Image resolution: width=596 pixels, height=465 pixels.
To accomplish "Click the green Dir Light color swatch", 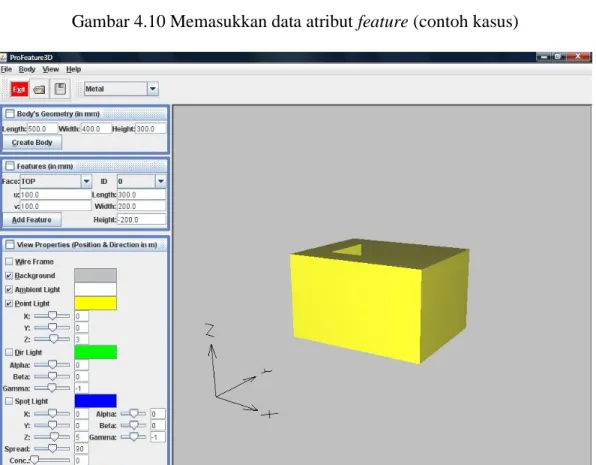I will [95, 352].
